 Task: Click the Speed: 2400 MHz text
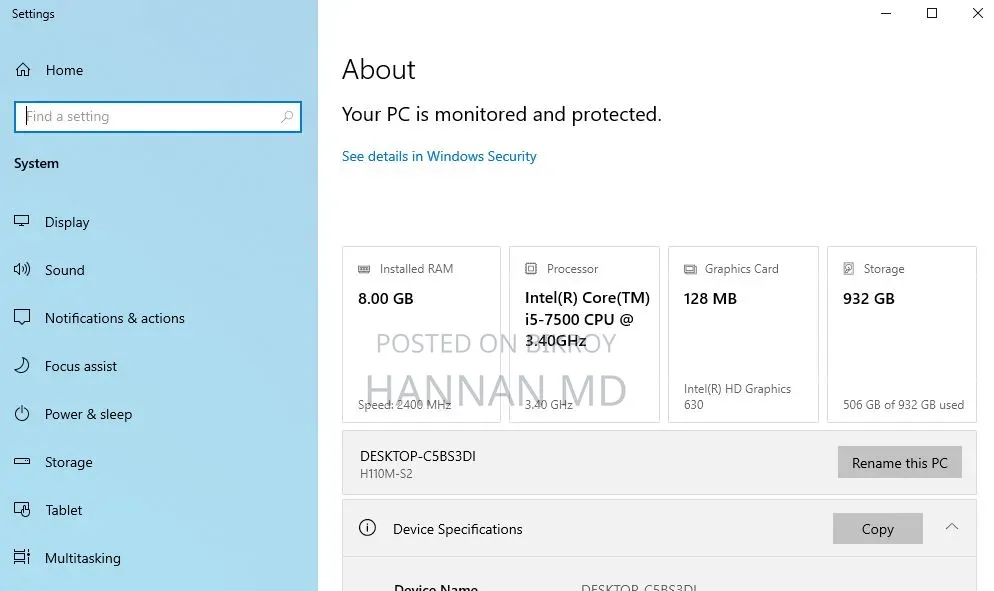coord(404,405)
